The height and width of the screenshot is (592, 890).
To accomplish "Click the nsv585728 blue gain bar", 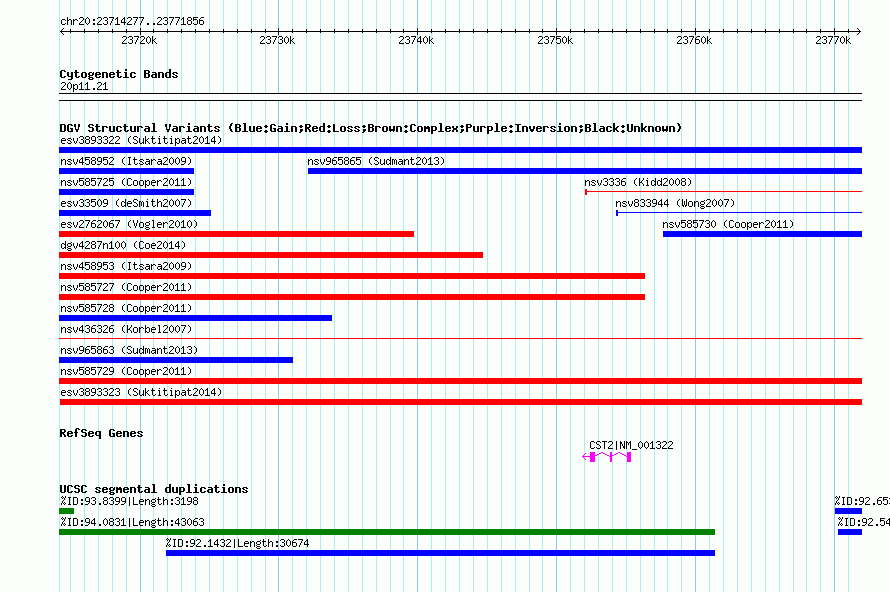I will point(195,318).
